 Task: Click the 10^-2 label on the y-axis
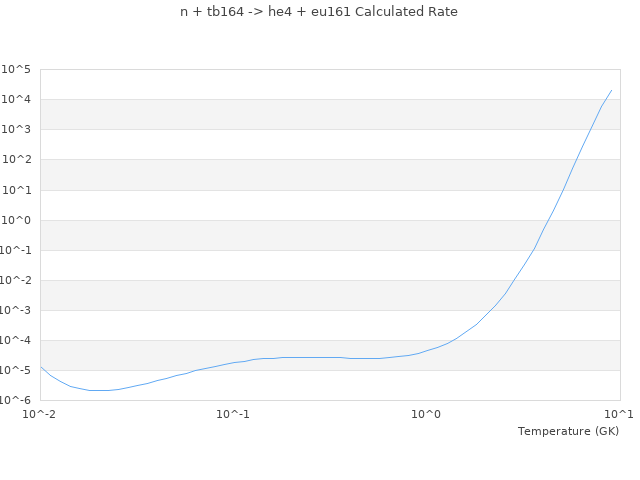click(x=16, y=280)
